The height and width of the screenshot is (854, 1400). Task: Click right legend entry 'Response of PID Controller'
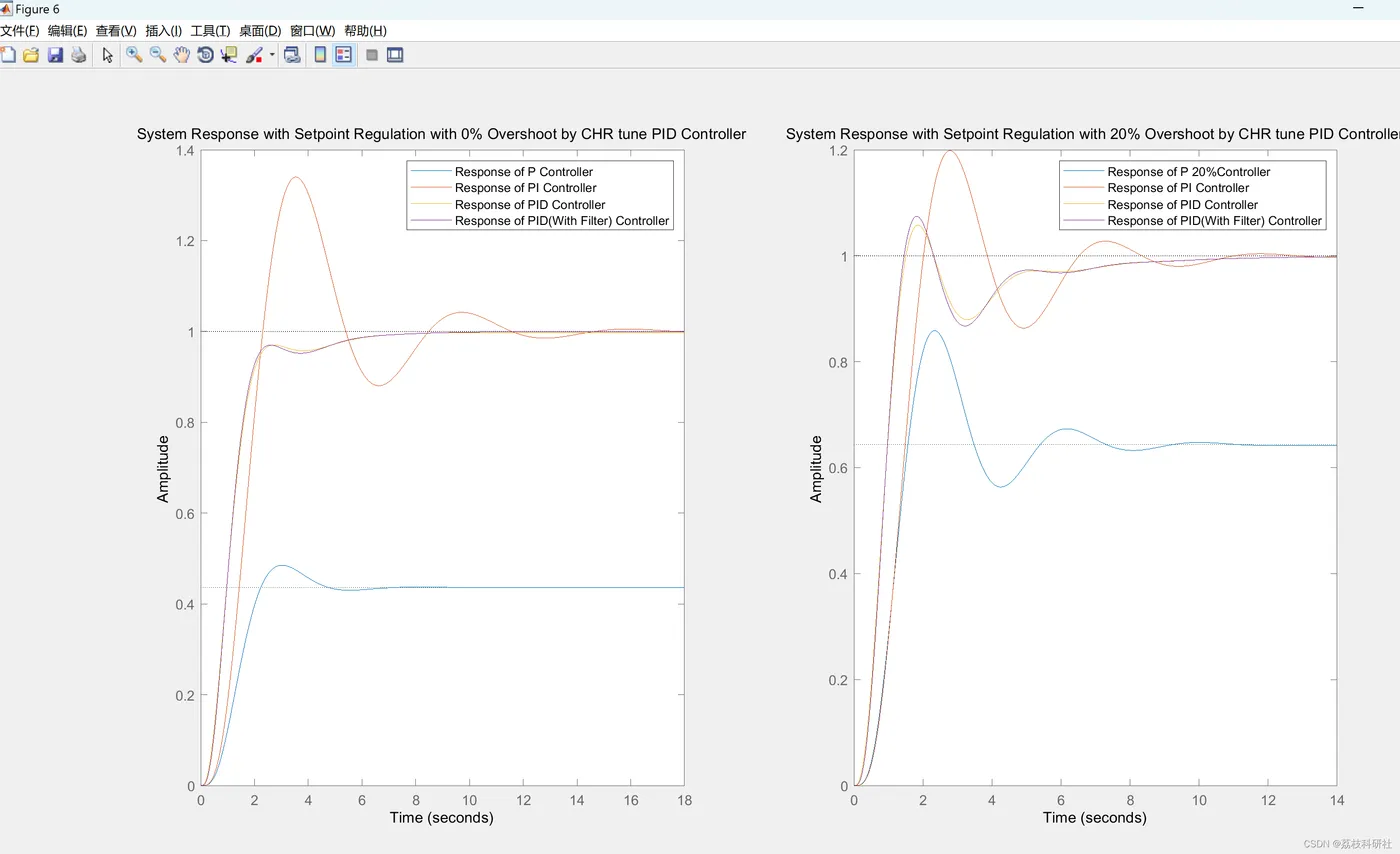click(1183, 204)
